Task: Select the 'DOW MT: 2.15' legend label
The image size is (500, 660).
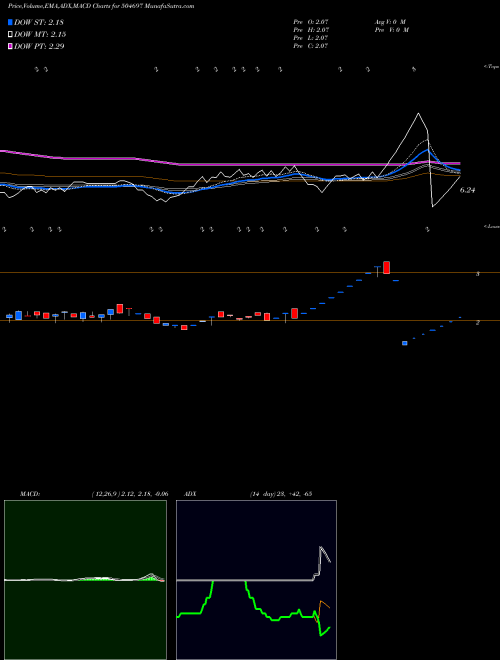Action: (40, 35)
